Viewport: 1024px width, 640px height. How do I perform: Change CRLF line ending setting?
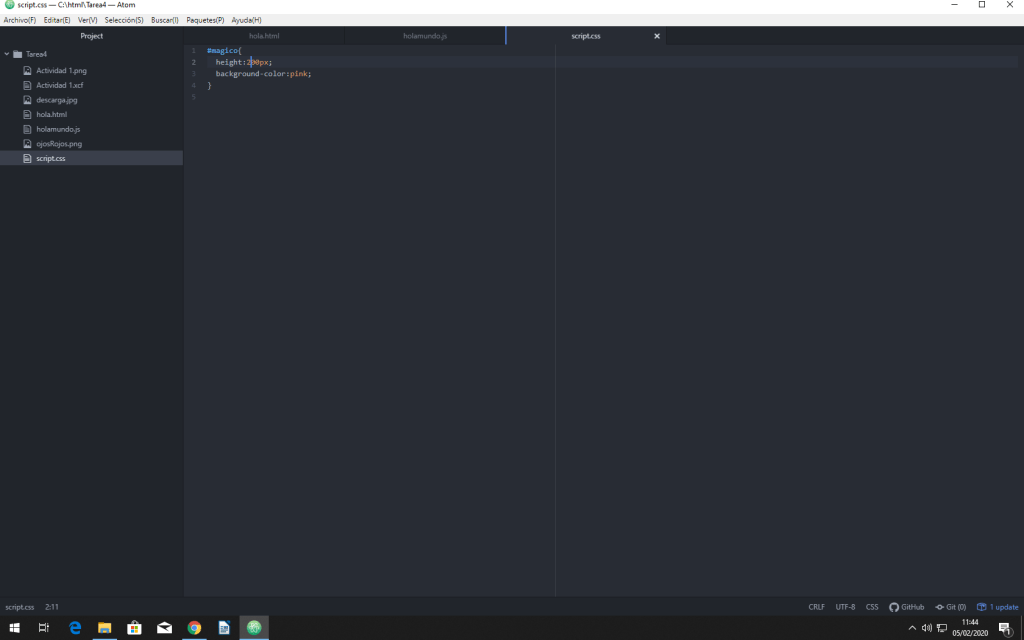(x=817, y=607)
